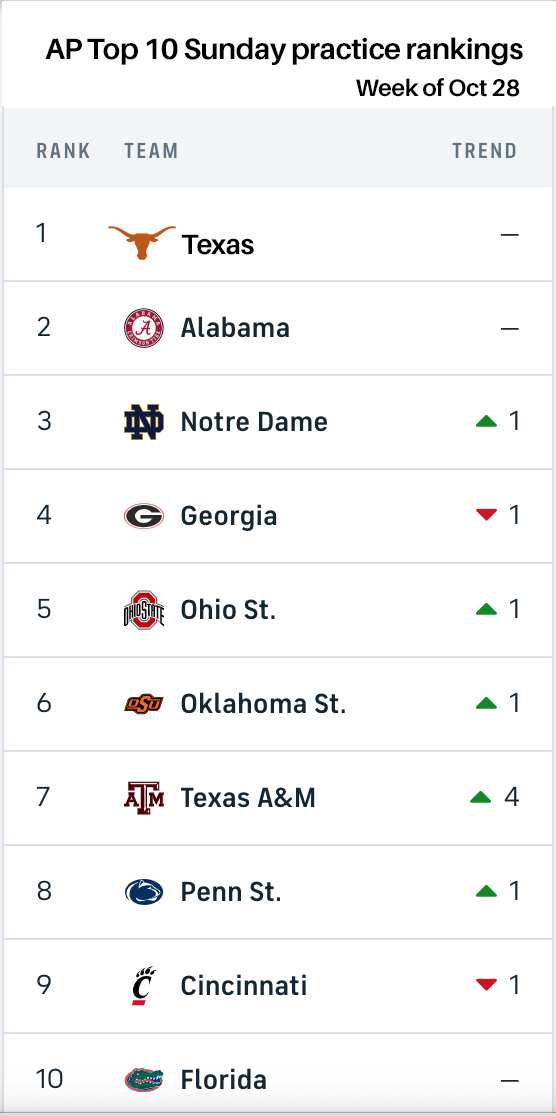Screen dimensions: 556x1116
Task: Click Texas A&M's green up-4 trend arrow
Action: click(481, 798)
